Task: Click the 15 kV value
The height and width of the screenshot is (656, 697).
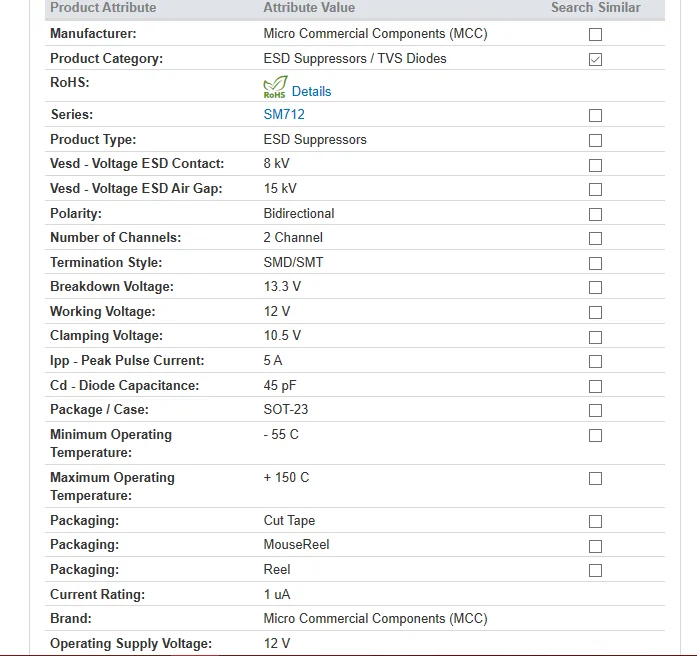Action: coord(280,188)
